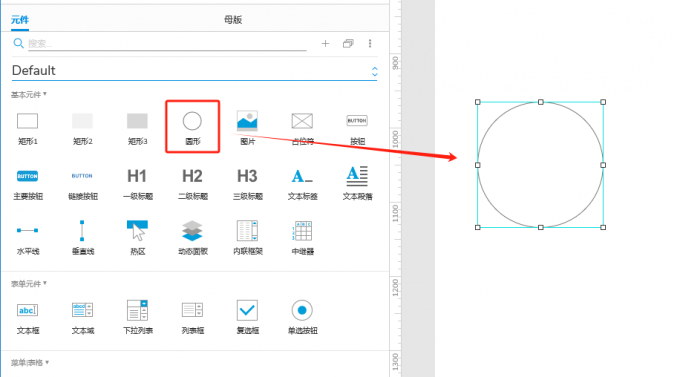The image size is (680, 377).
Task: Choose the 内联框架 inline frame widget
Action: 247,237
